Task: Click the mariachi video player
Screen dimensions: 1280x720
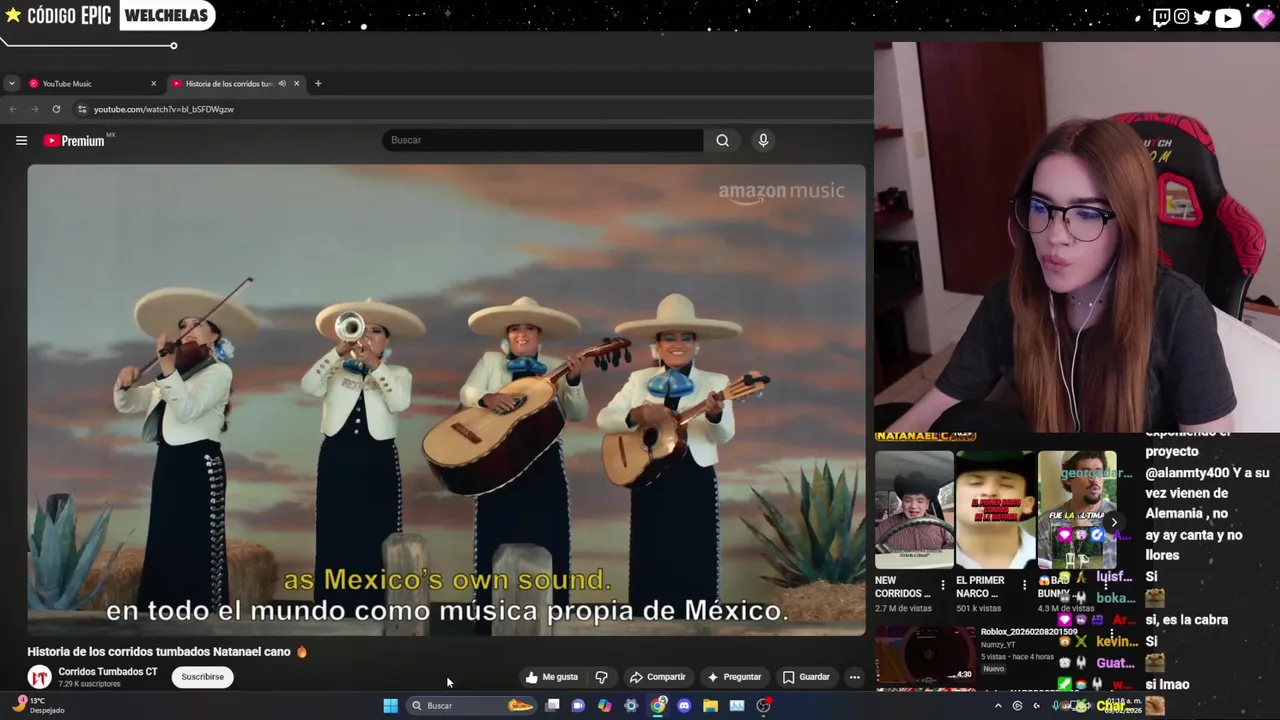Action: [x=446, y=400]
